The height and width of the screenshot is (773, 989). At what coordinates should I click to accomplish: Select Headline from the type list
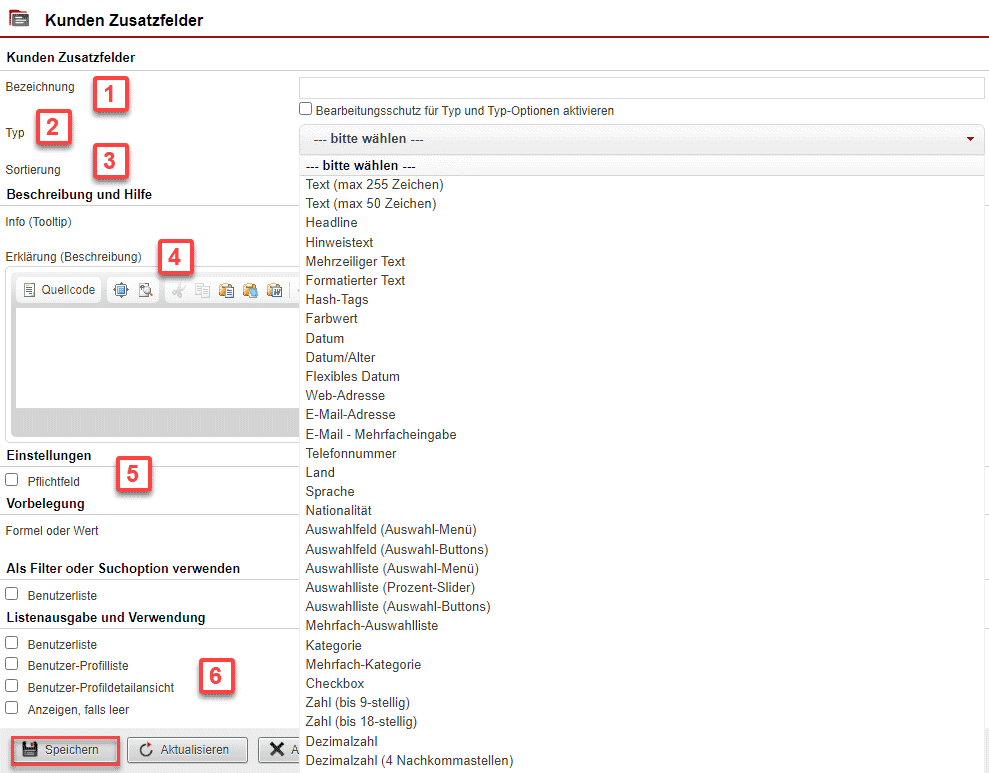click(331, 223)
